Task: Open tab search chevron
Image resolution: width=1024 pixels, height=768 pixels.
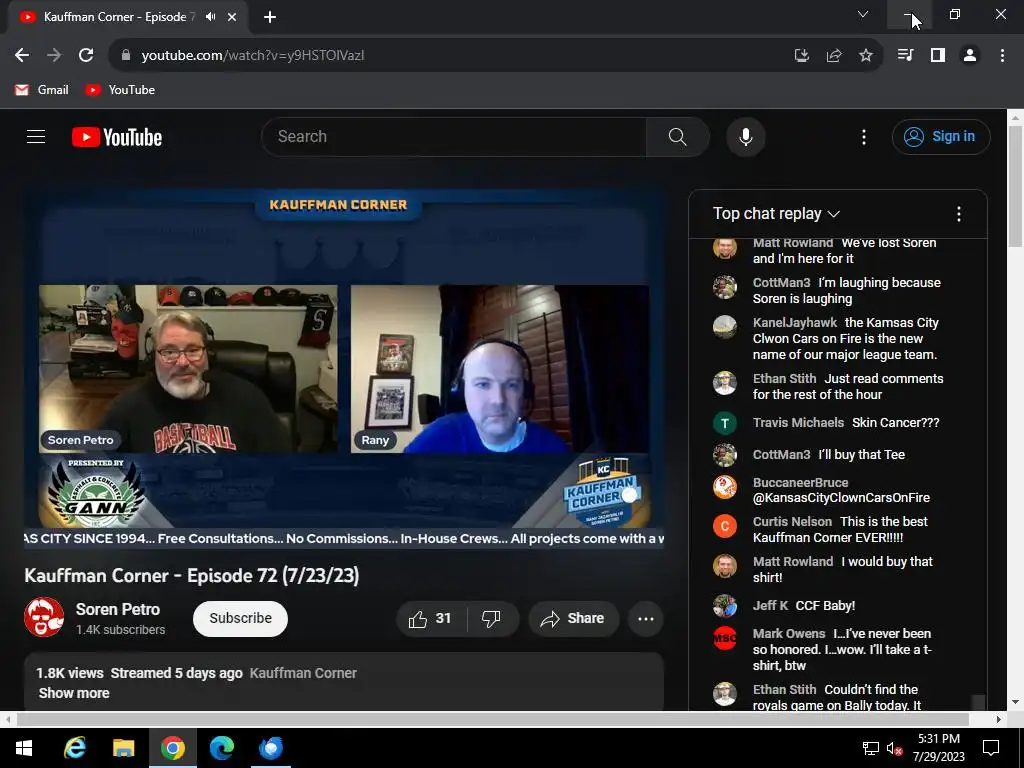Action: click(x=863, y=14)
